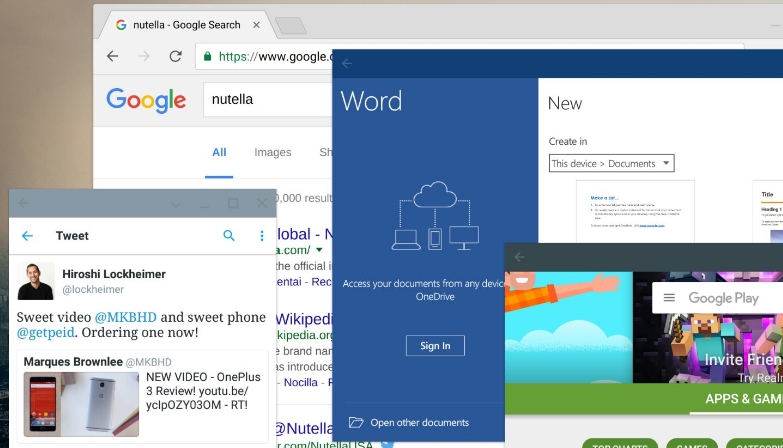The width and height of the screenshot is (783, 448).
Task: Click the Google logo
Action: [146, 100]
